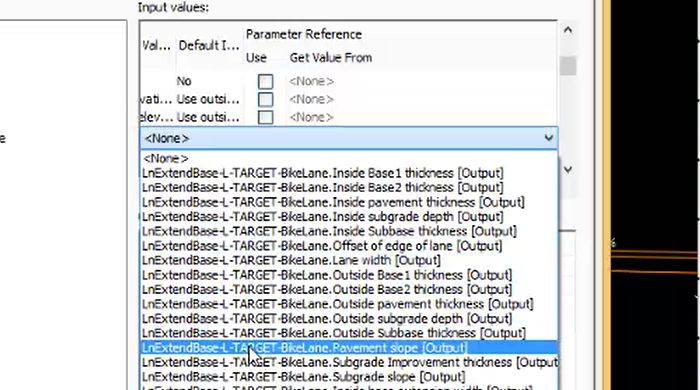Viewport: 700px width, 390px height.
Task: Tick the Use checkbox in the 'No' row
Action: (x=265, y=81)
